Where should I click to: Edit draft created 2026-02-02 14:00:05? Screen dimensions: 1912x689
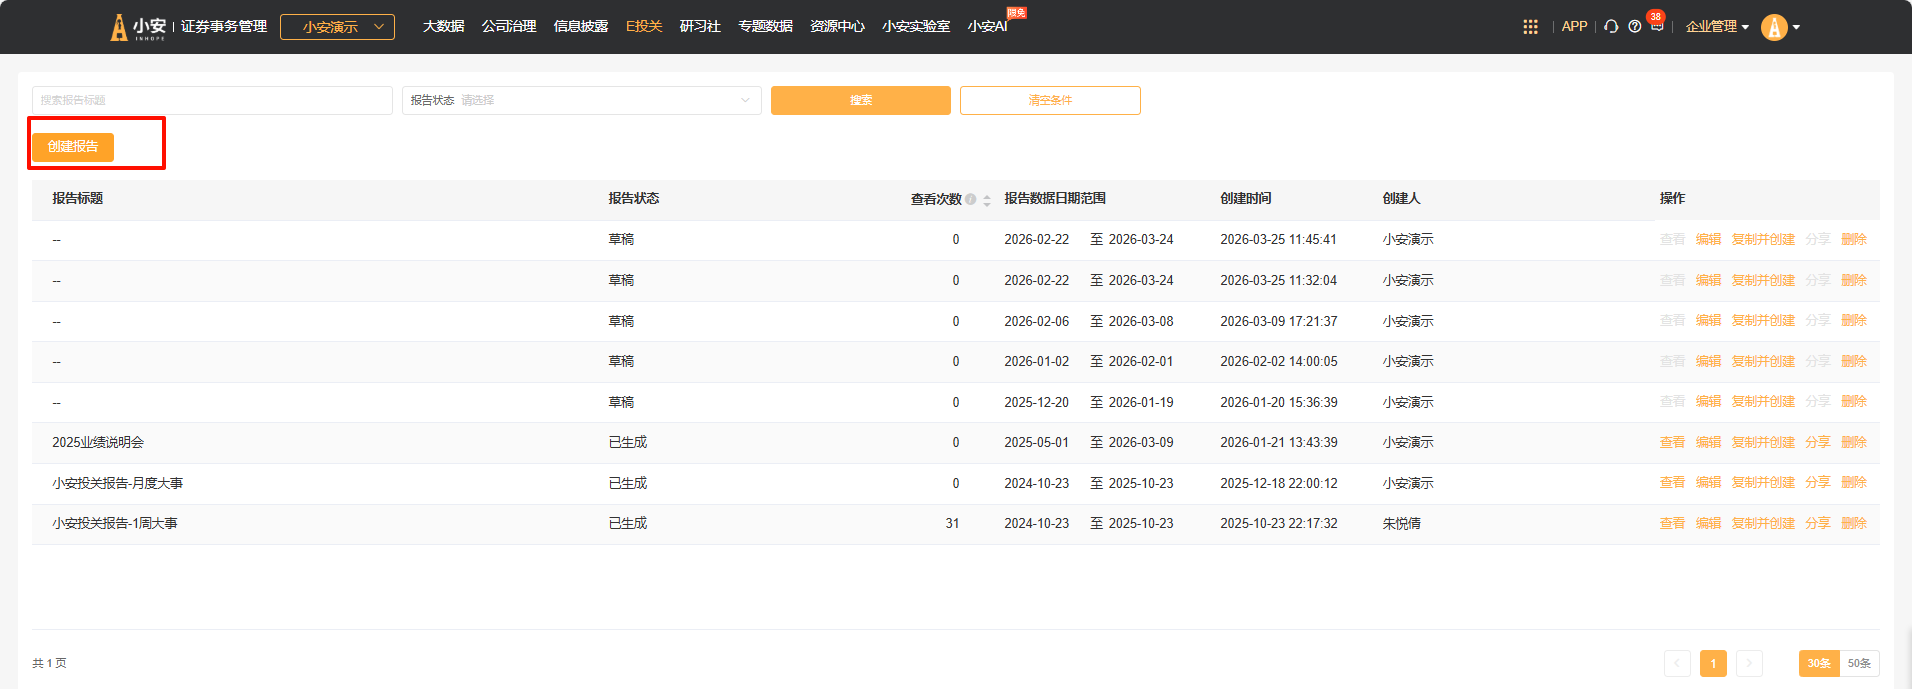[x=1708, y=362]
